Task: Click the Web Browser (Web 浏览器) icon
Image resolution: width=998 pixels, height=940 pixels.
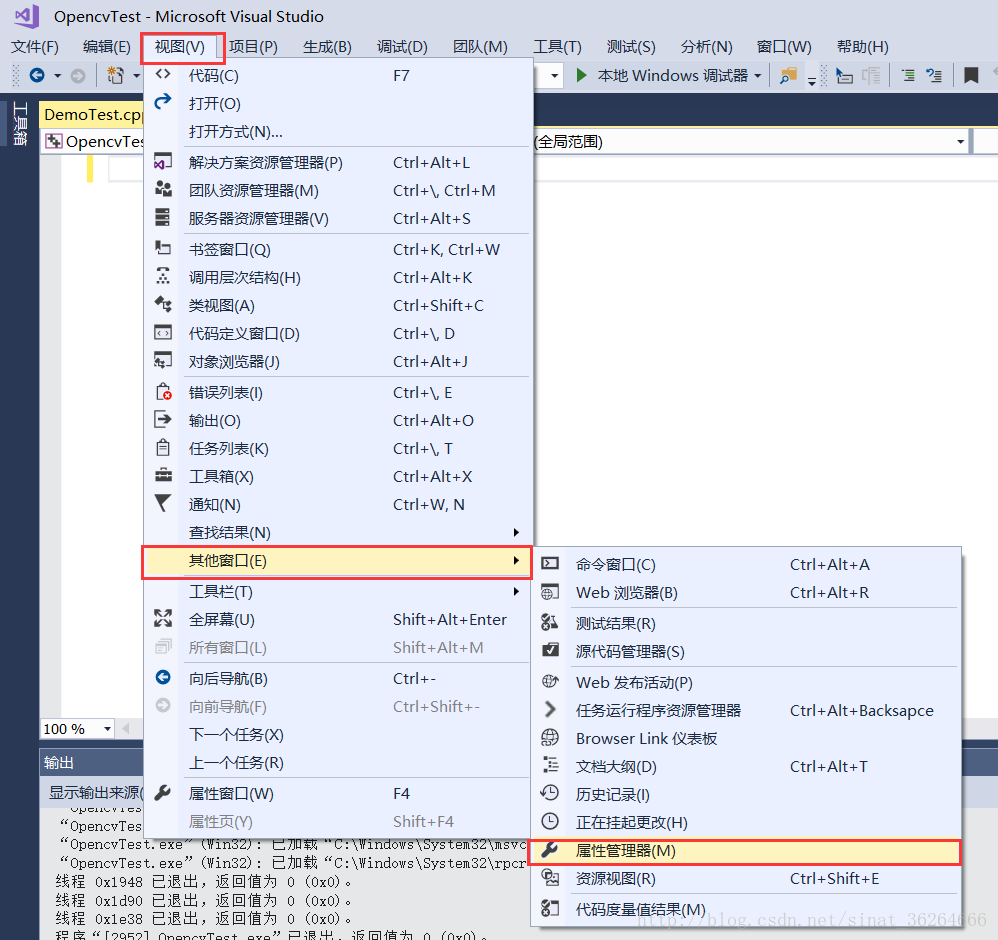Action: (x=550, y=592)
